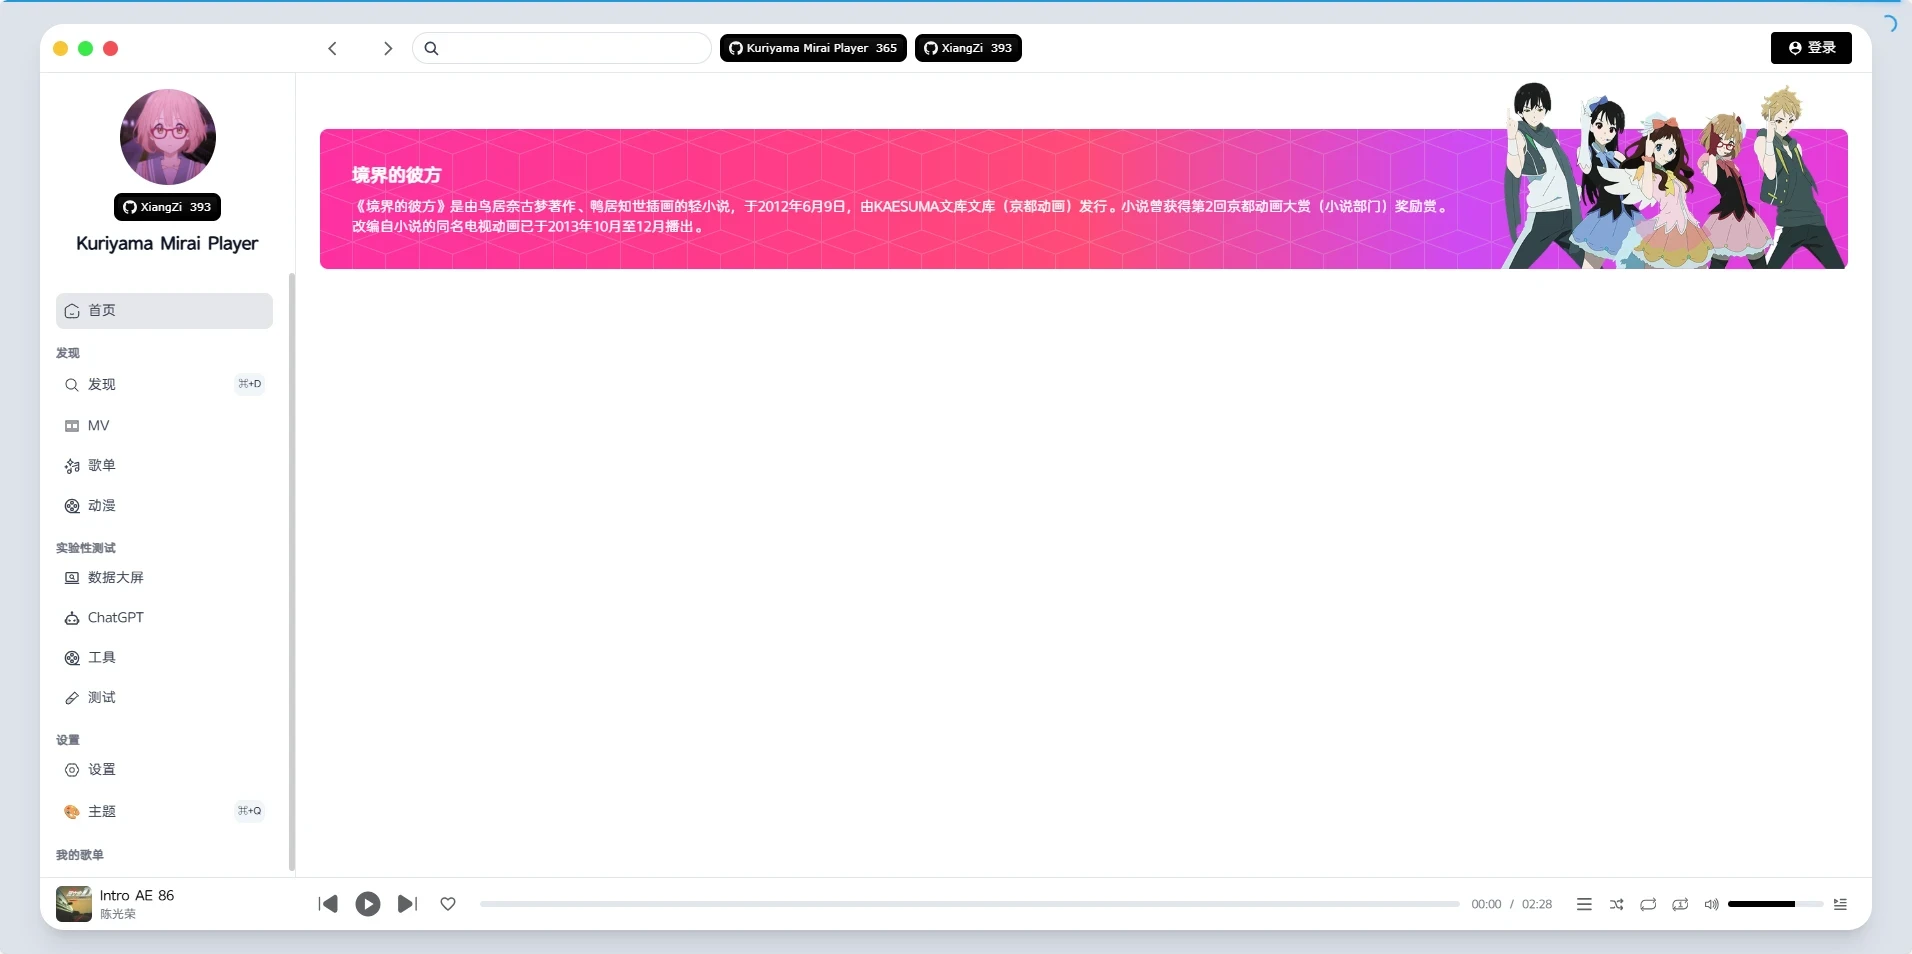This screenshot has width=1912, height=954.
Task: Click the Kuriyama Mirai Player title text
Action: point(167,243)
